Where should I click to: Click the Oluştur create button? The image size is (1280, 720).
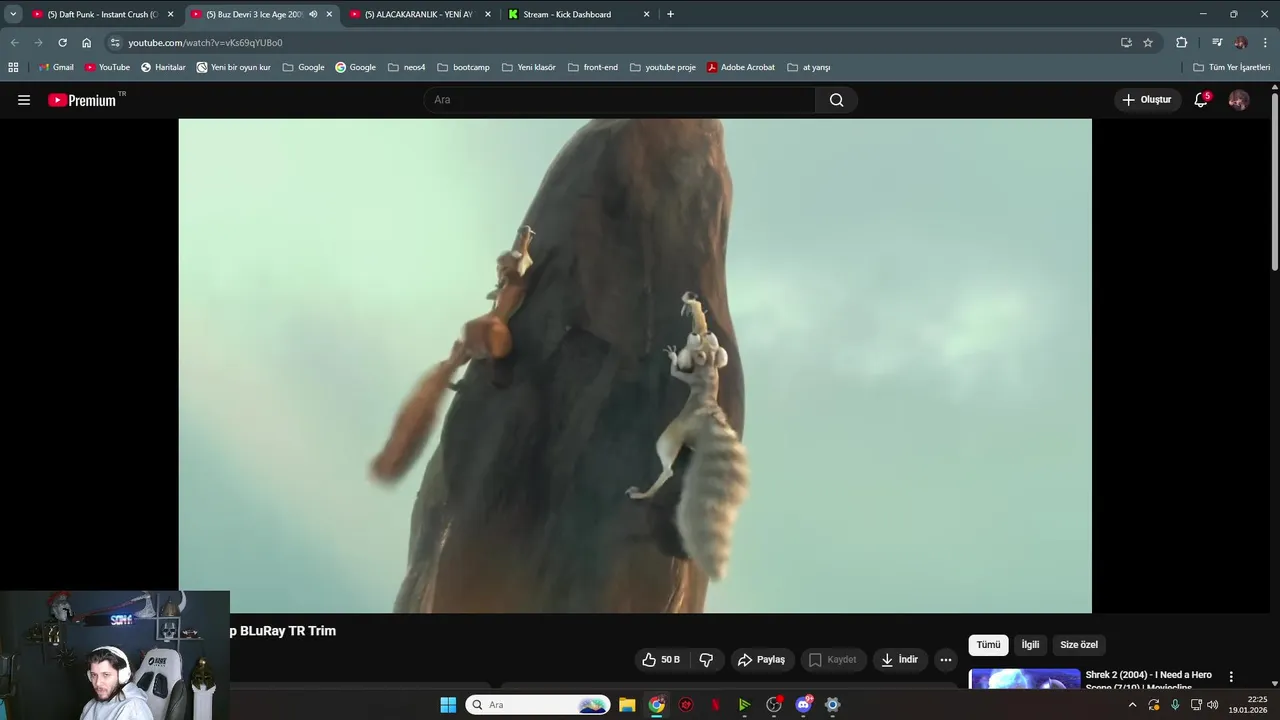point(1146,100)
